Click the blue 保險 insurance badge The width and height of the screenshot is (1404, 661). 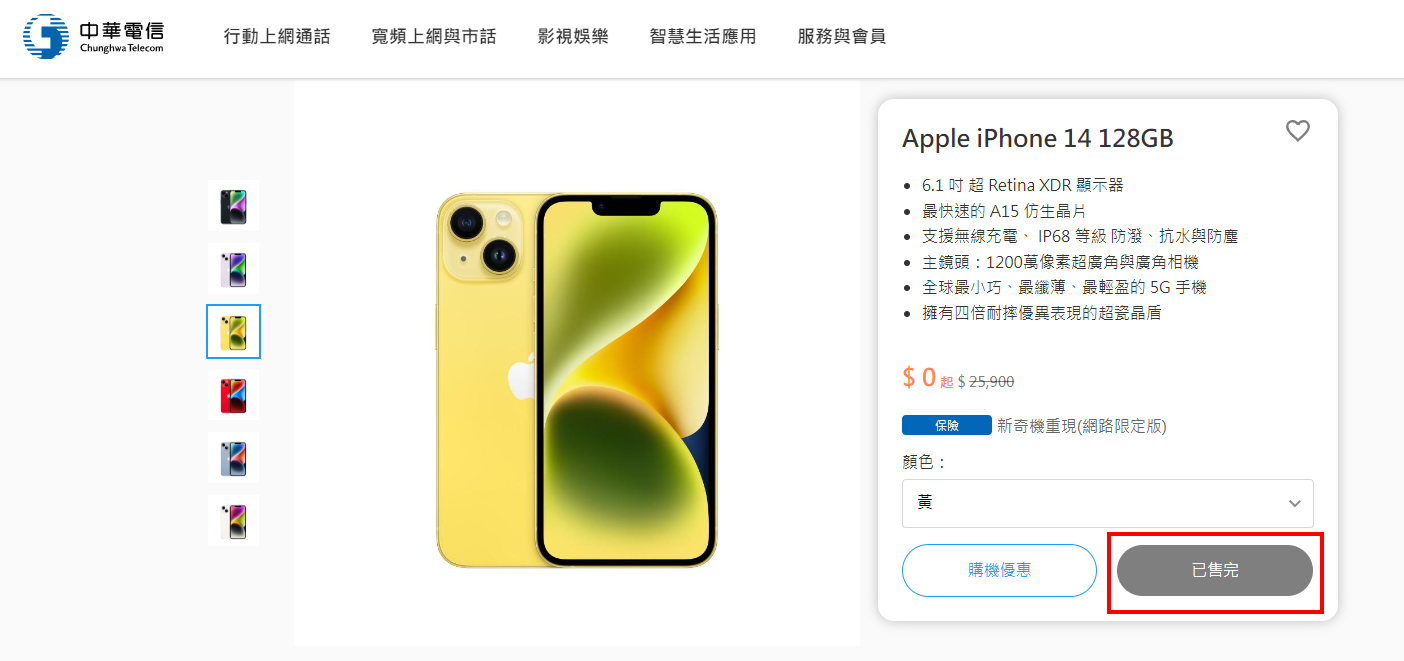(x=946, y=425)
